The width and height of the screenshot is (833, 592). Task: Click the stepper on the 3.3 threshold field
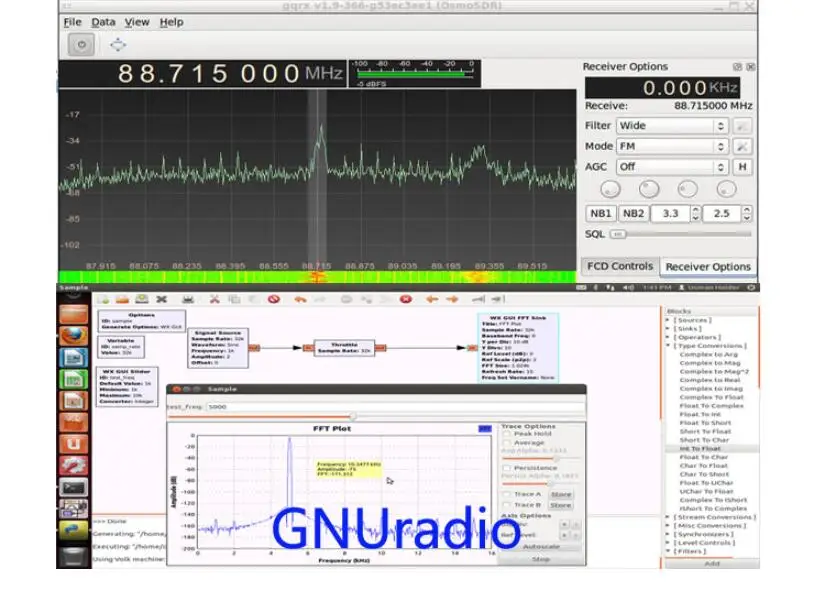click(x=695, y=214)
